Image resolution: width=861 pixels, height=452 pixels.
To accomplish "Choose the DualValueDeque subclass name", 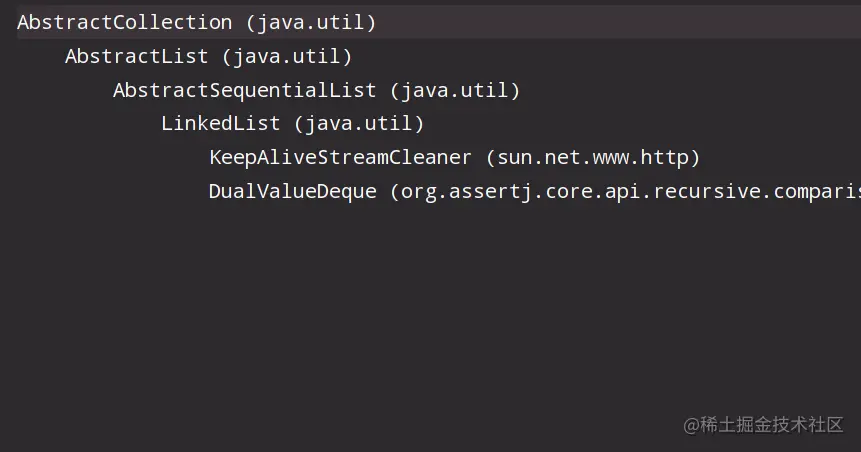I will point(292,192).
